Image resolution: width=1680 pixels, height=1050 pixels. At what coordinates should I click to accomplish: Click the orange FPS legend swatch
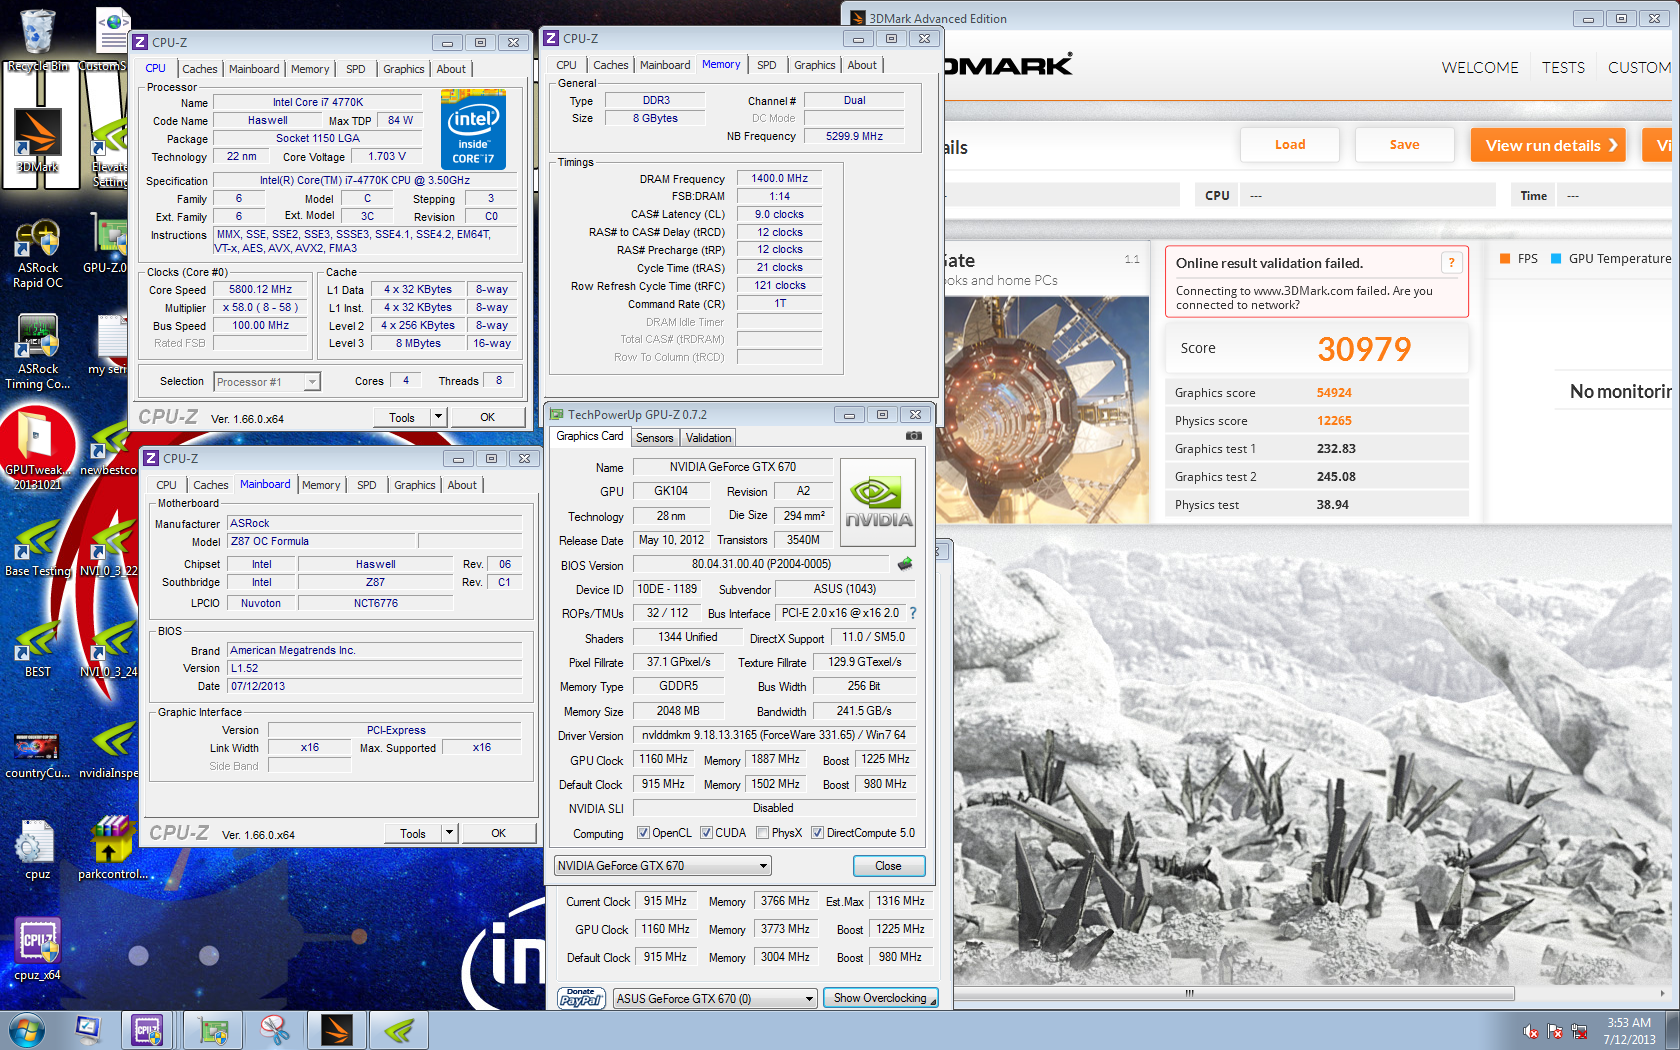pyautogui.click(x=1504, y=259)
